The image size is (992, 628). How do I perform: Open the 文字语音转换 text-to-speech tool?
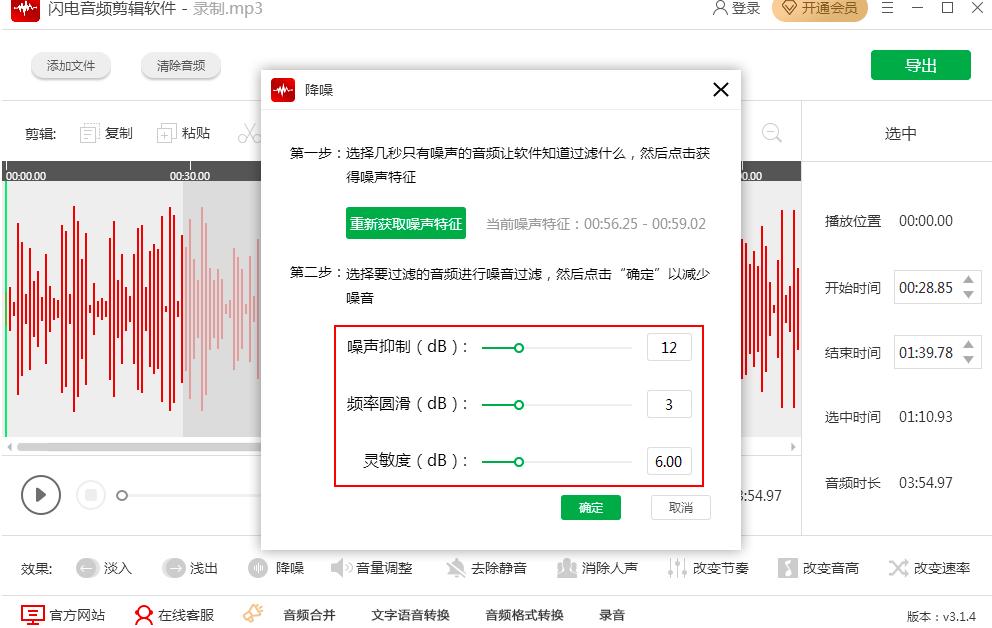pos(410,615)
